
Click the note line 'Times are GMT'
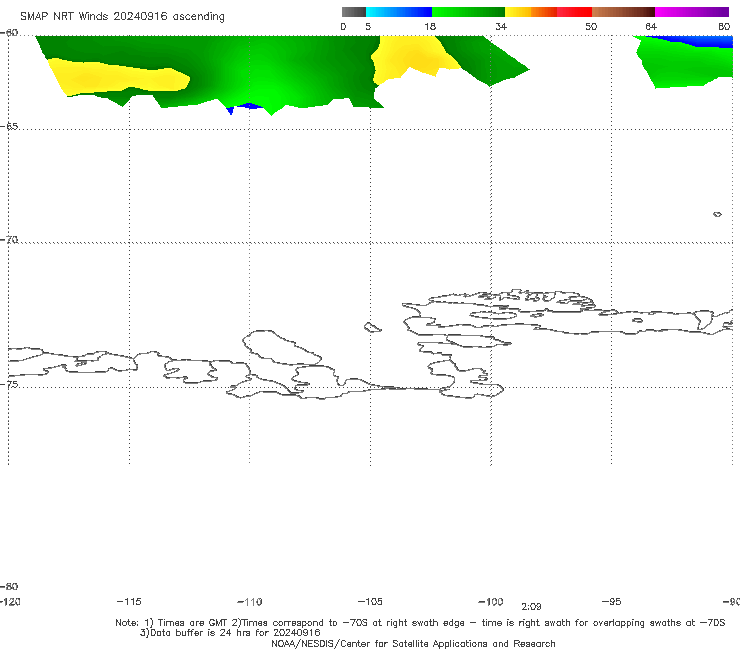click(x=193, y=623)
